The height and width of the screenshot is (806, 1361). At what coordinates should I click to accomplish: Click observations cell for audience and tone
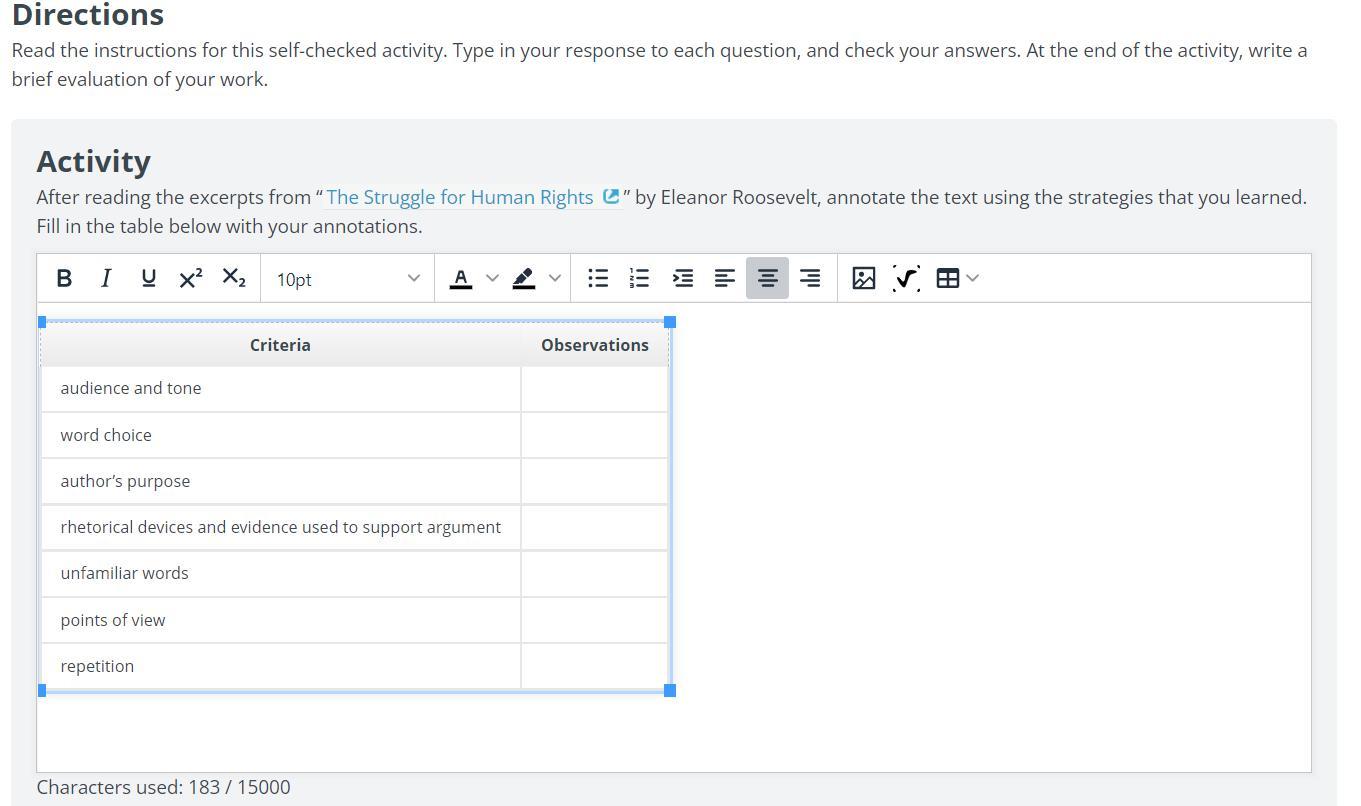tap(595, 389)
